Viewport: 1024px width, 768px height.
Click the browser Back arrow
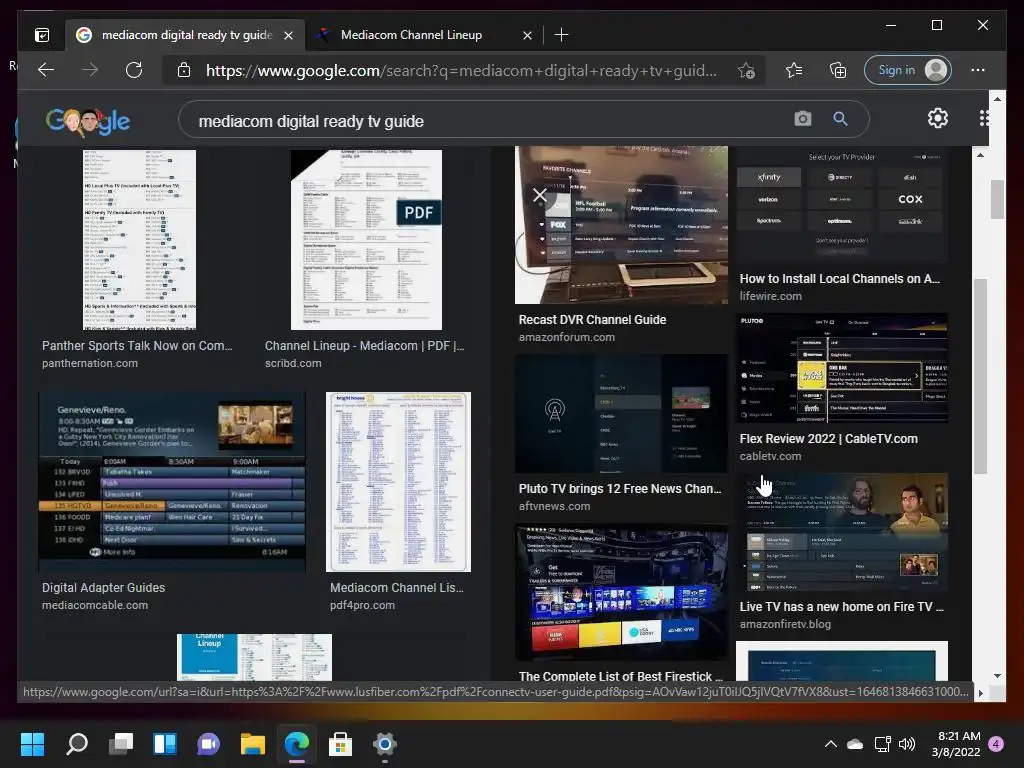(46, 70)
